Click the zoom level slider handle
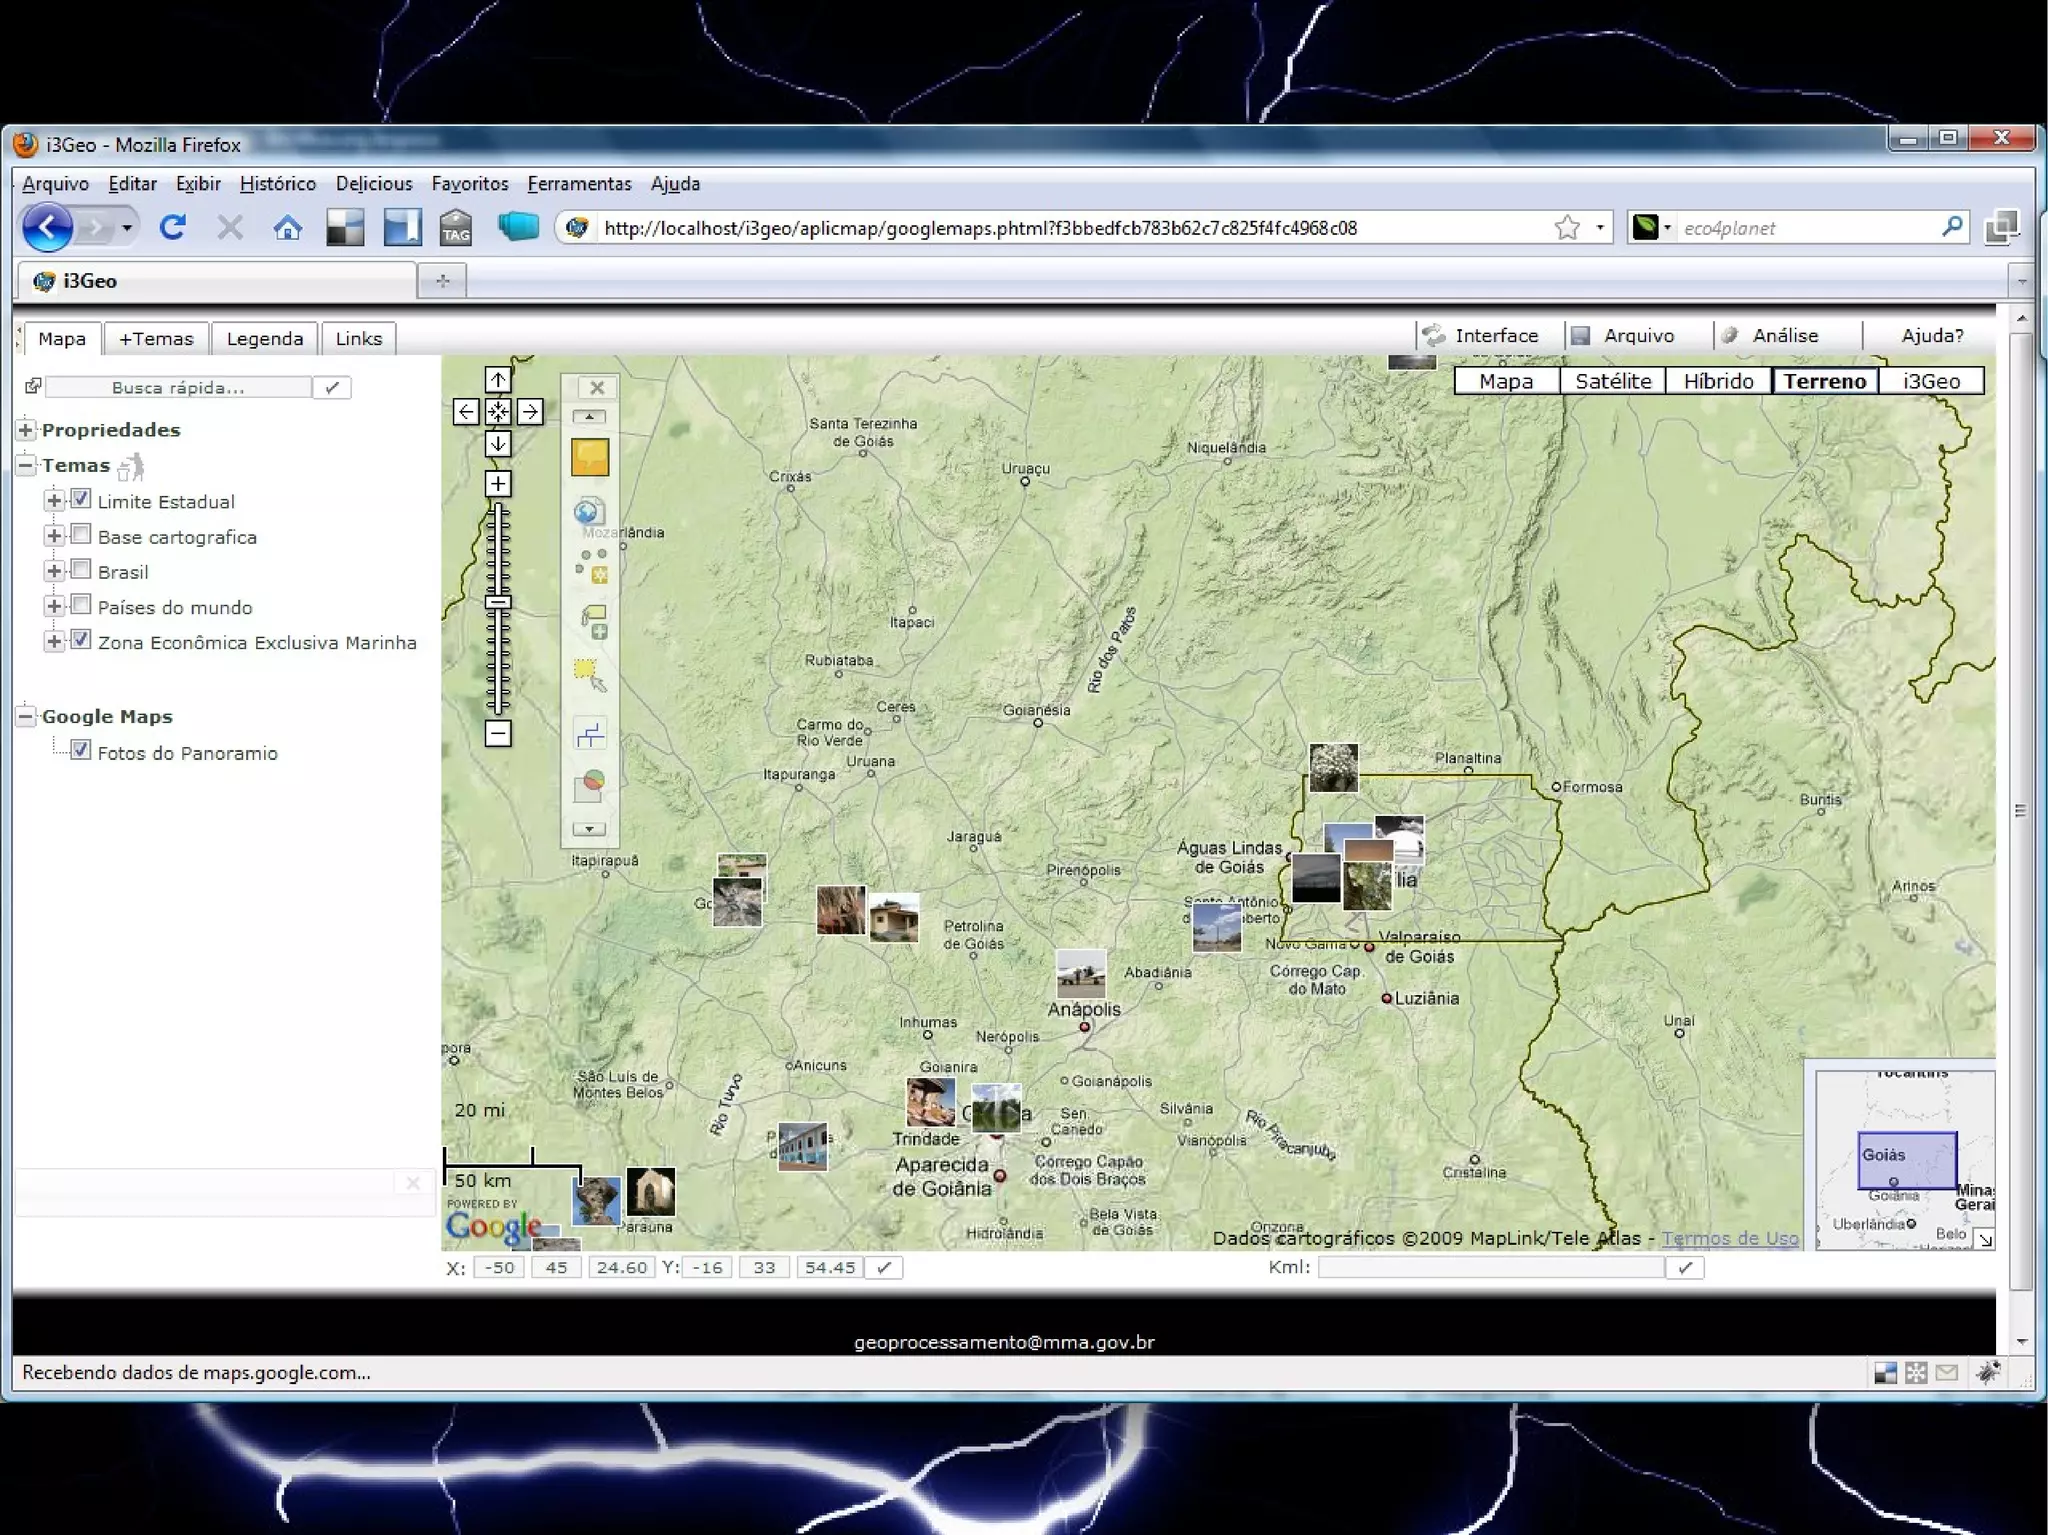The height and width of the screenshot is (1535, 2048). point(498,602)
